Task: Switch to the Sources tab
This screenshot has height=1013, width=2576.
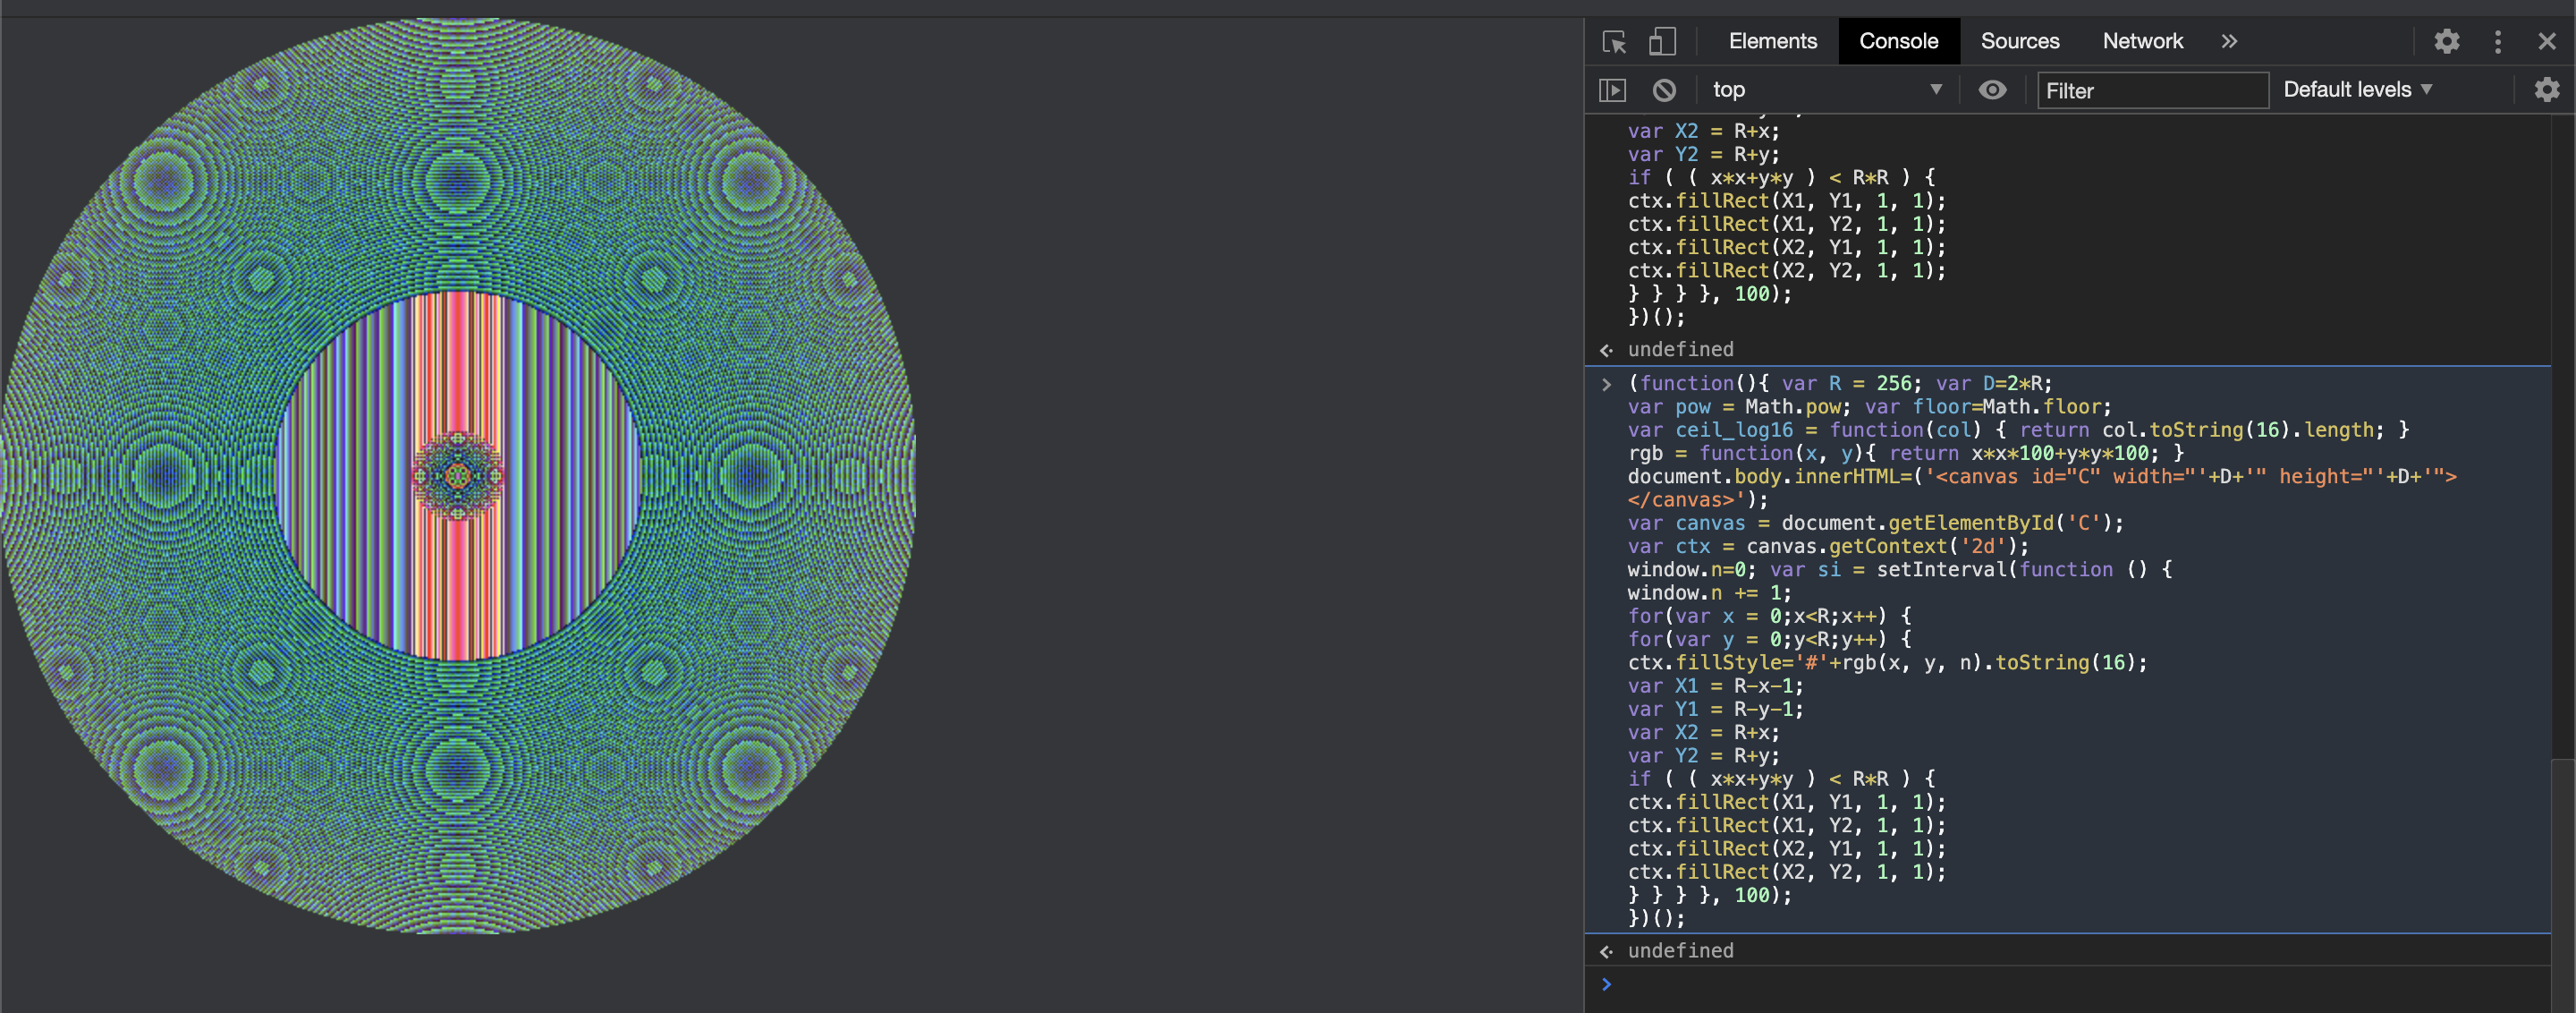Action: click(2019, 41)
